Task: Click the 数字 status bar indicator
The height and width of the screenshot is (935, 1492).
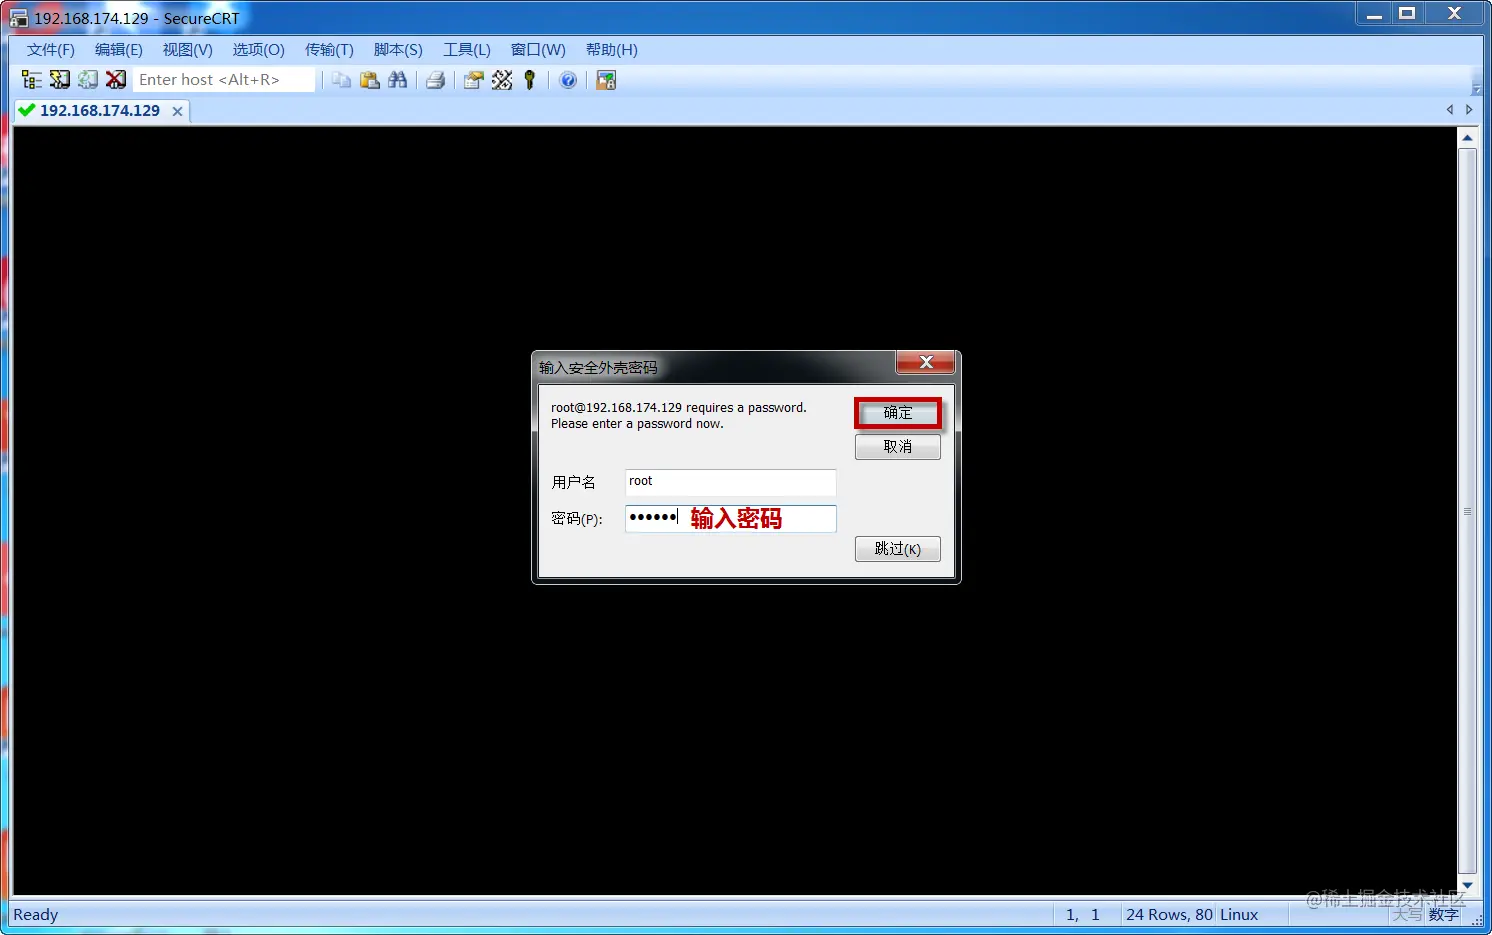Action: tap(1443, 915)
